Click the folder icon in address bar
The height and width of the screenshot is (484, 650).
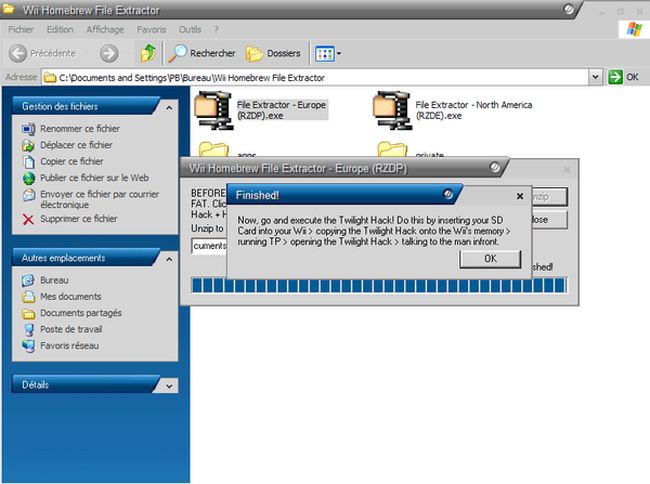[x=50, y=77]
